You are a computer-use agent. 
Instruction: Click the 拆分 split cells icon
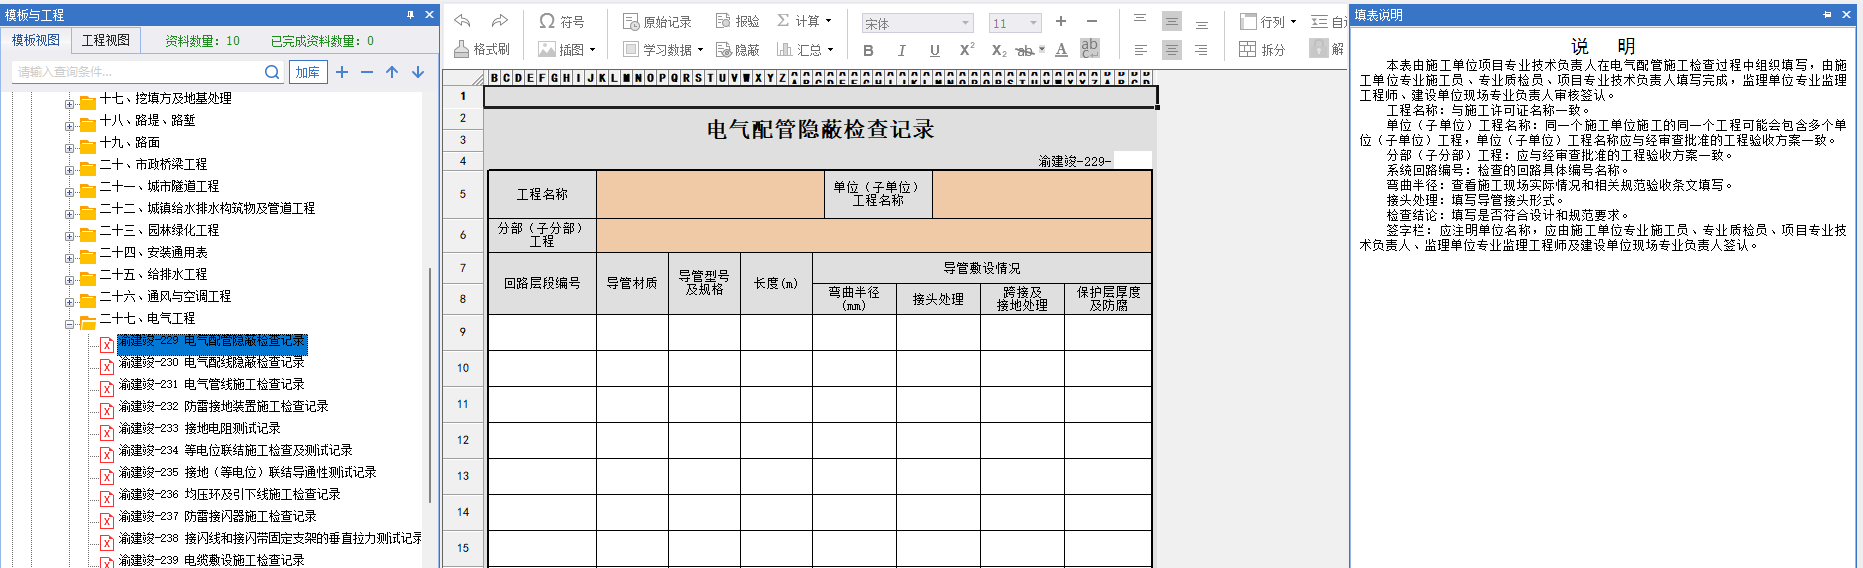click(1262, 49)
